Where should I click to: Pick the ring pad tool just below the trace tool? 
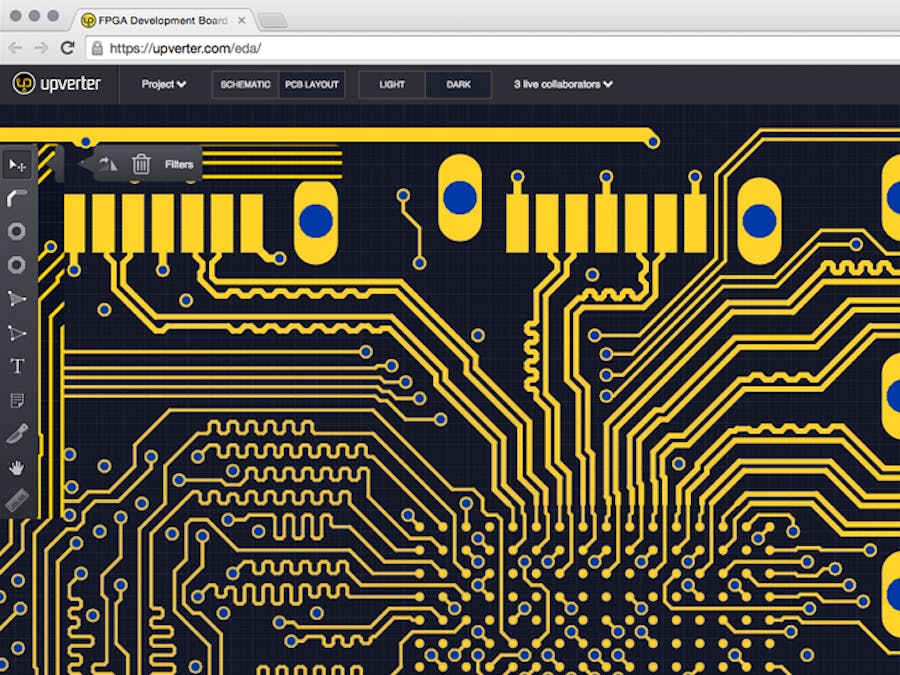(x=17, y=231)
